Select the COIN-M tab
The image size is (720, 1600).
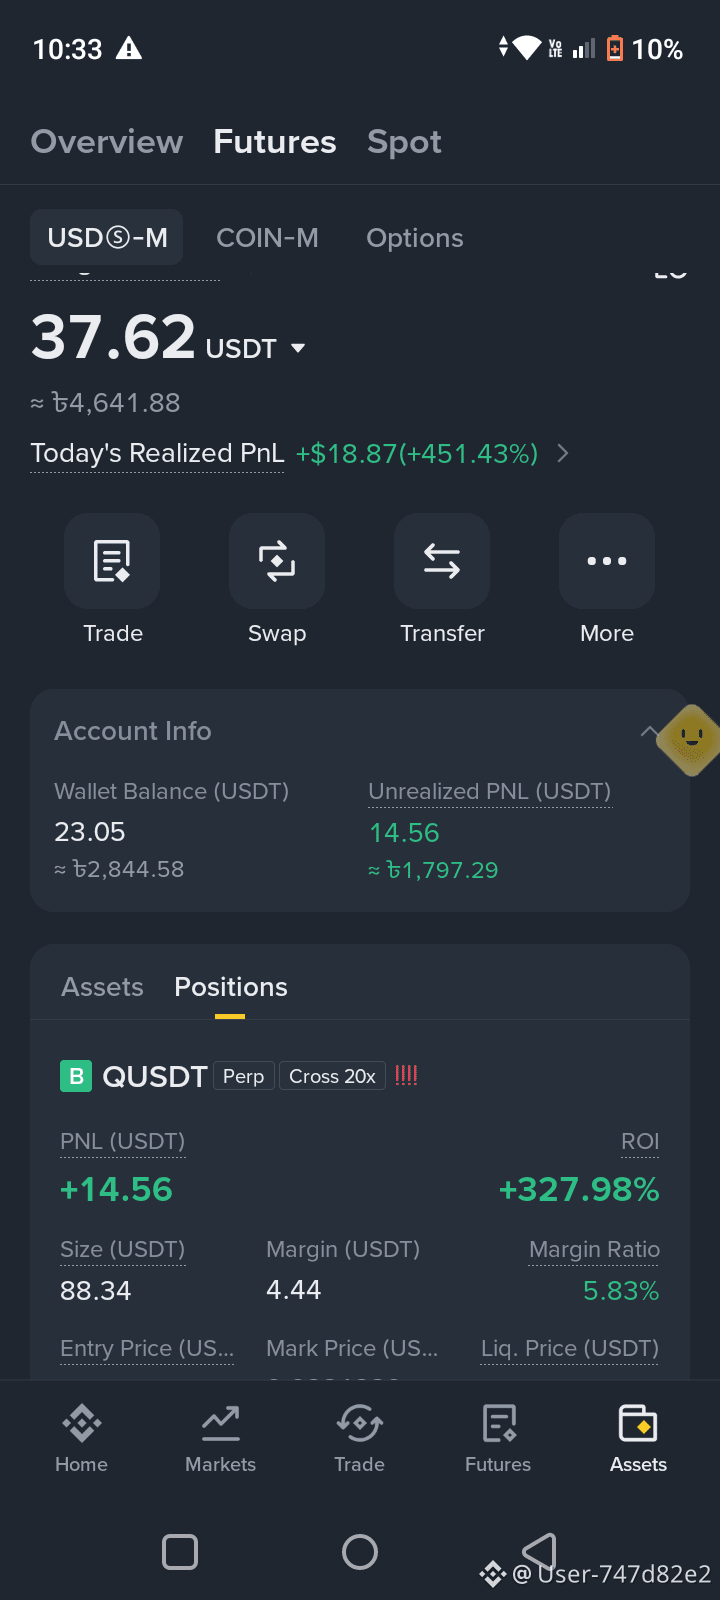pos(267,238)
